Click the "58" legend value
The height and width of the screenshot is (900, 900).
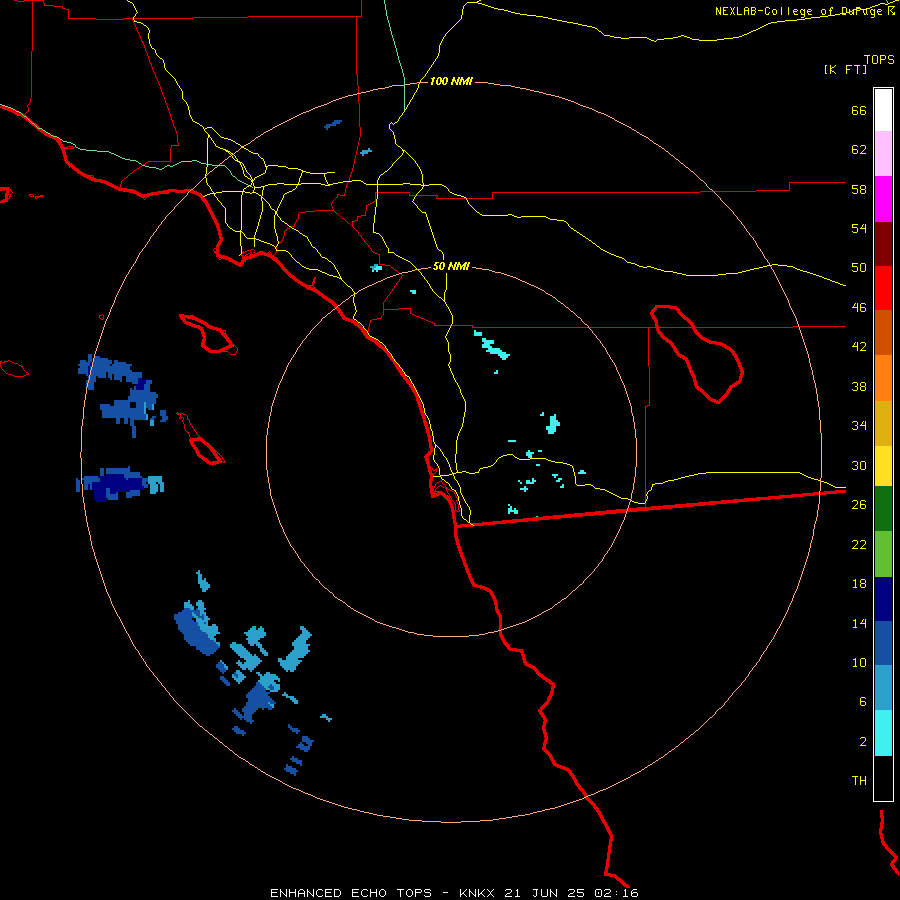click(859, 189)
